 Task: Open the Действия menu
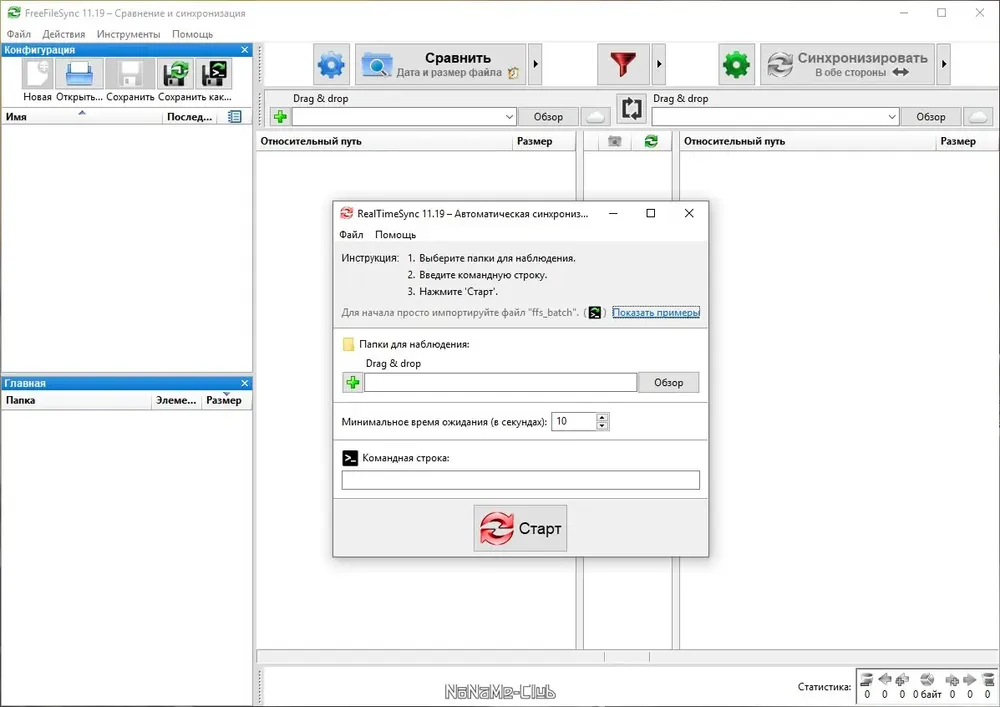tap(64, 34)
